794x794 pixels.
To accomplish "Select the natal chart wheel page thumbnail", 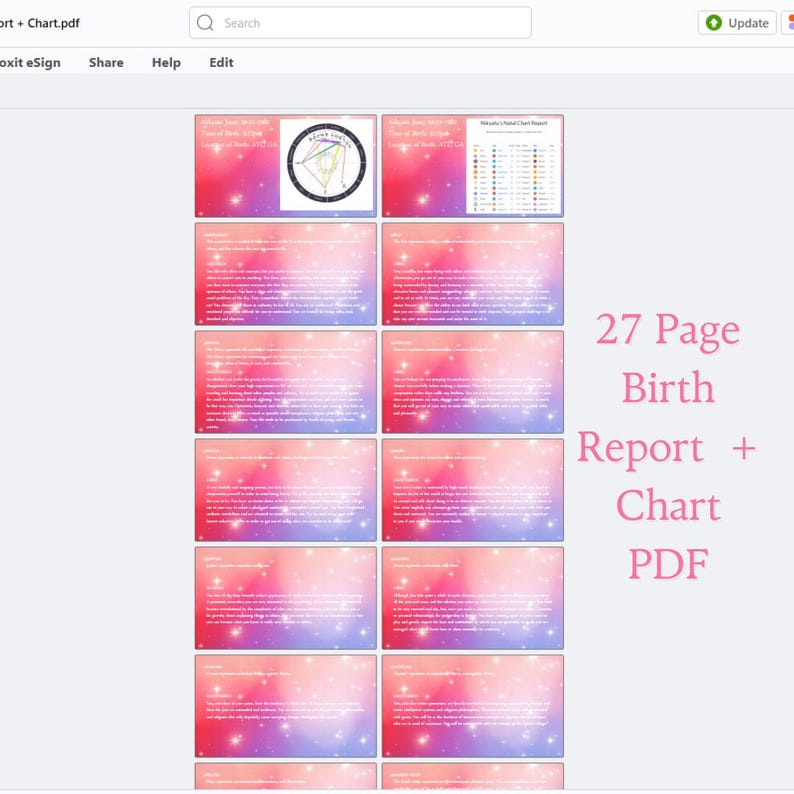I will coord(286,166).
